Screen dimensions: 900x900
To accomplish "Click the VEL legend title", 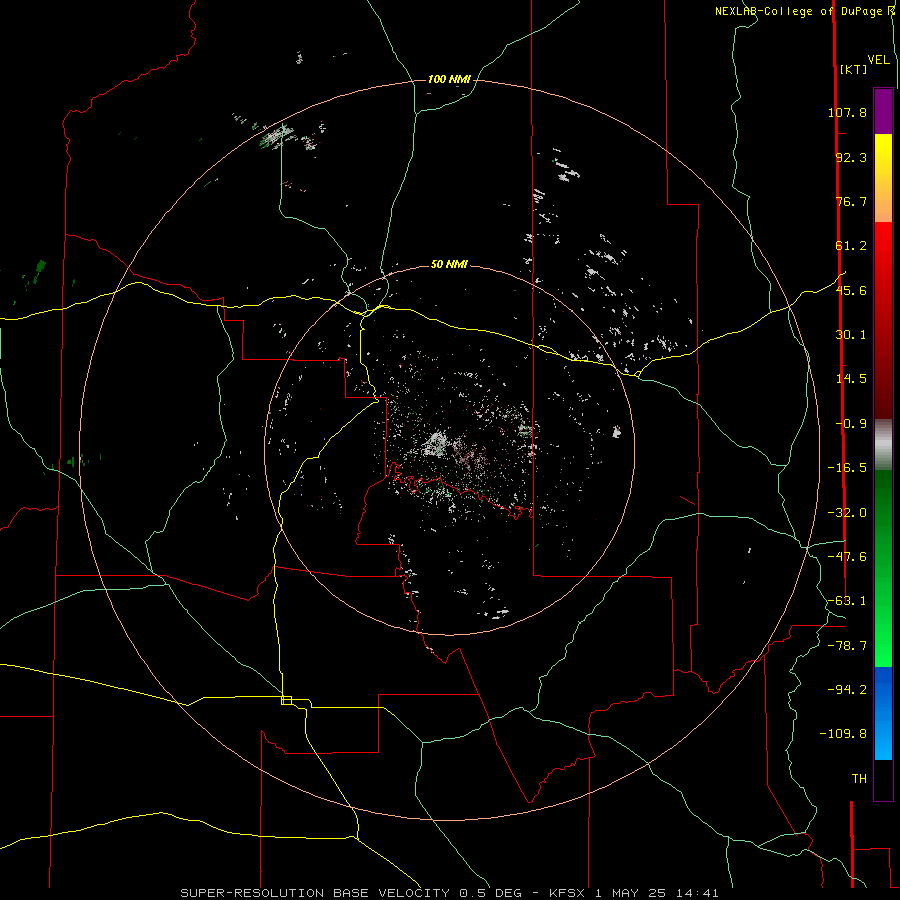I will coord(879,60).
